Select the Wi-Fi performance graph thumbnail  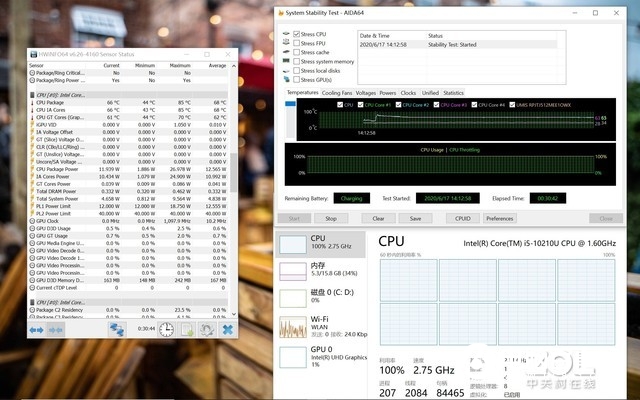293,327
